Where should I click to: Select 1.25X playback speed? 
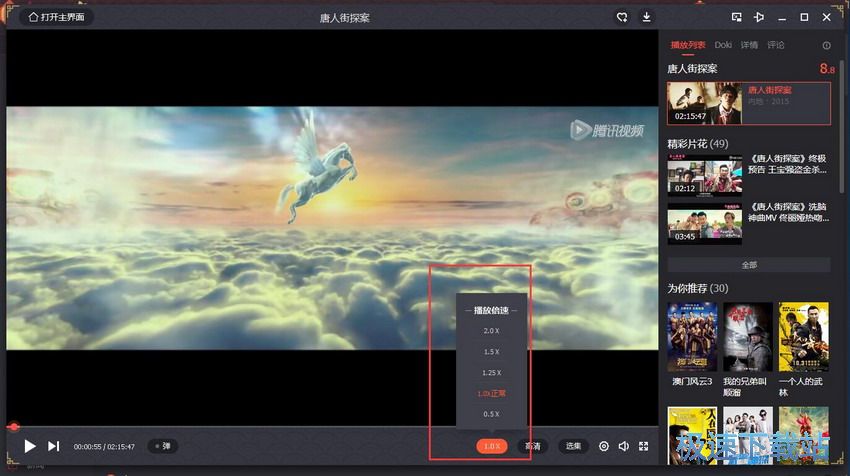(x=491, y=373)
